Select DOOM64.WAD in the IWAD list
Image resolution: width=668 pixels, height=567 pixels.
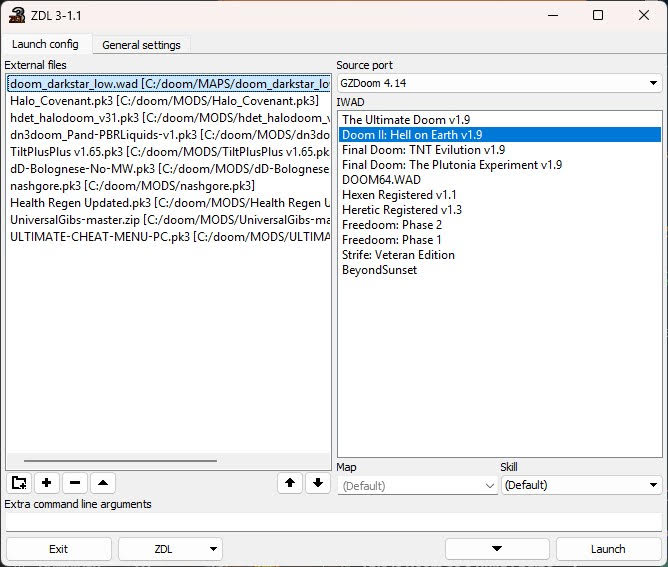click(500, 180)
